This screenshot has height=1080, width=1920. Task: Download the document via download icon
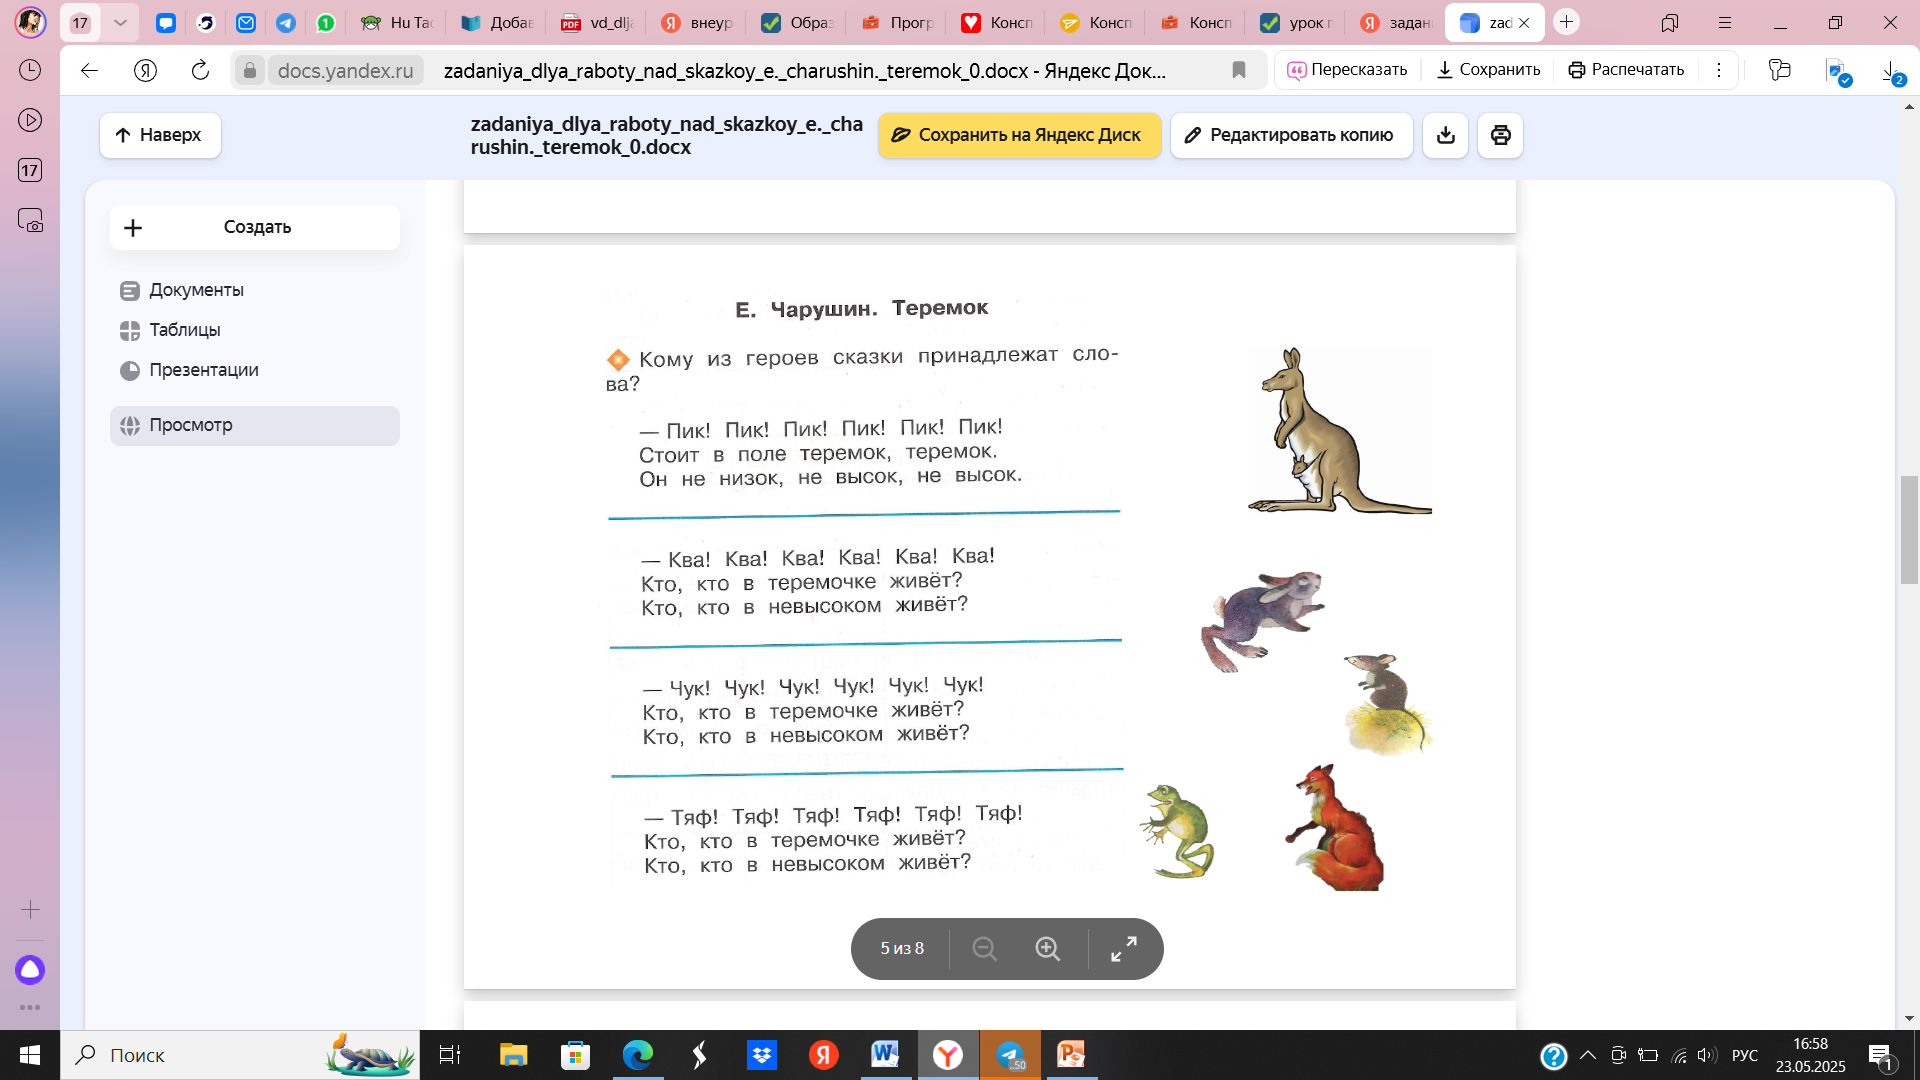point(1446,135)
